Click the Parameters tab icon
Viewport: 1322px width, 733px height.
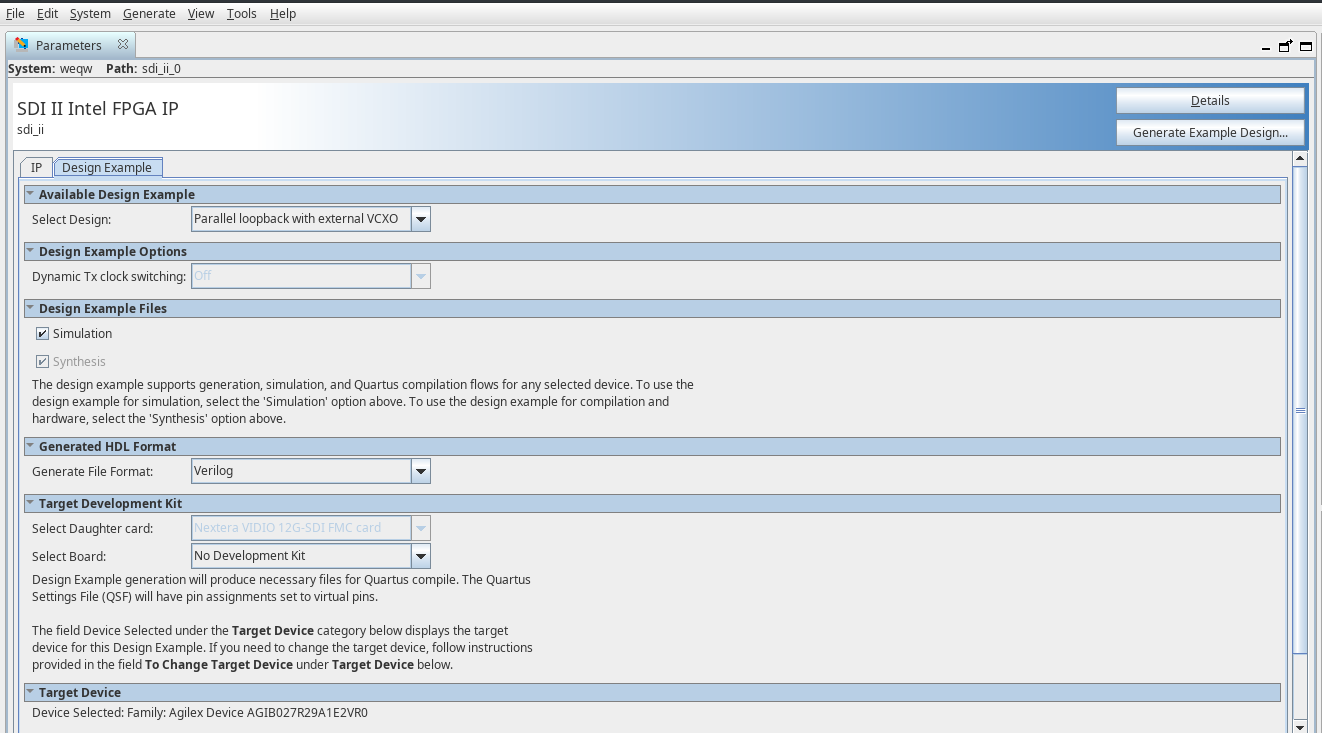[x=20, y=45]
